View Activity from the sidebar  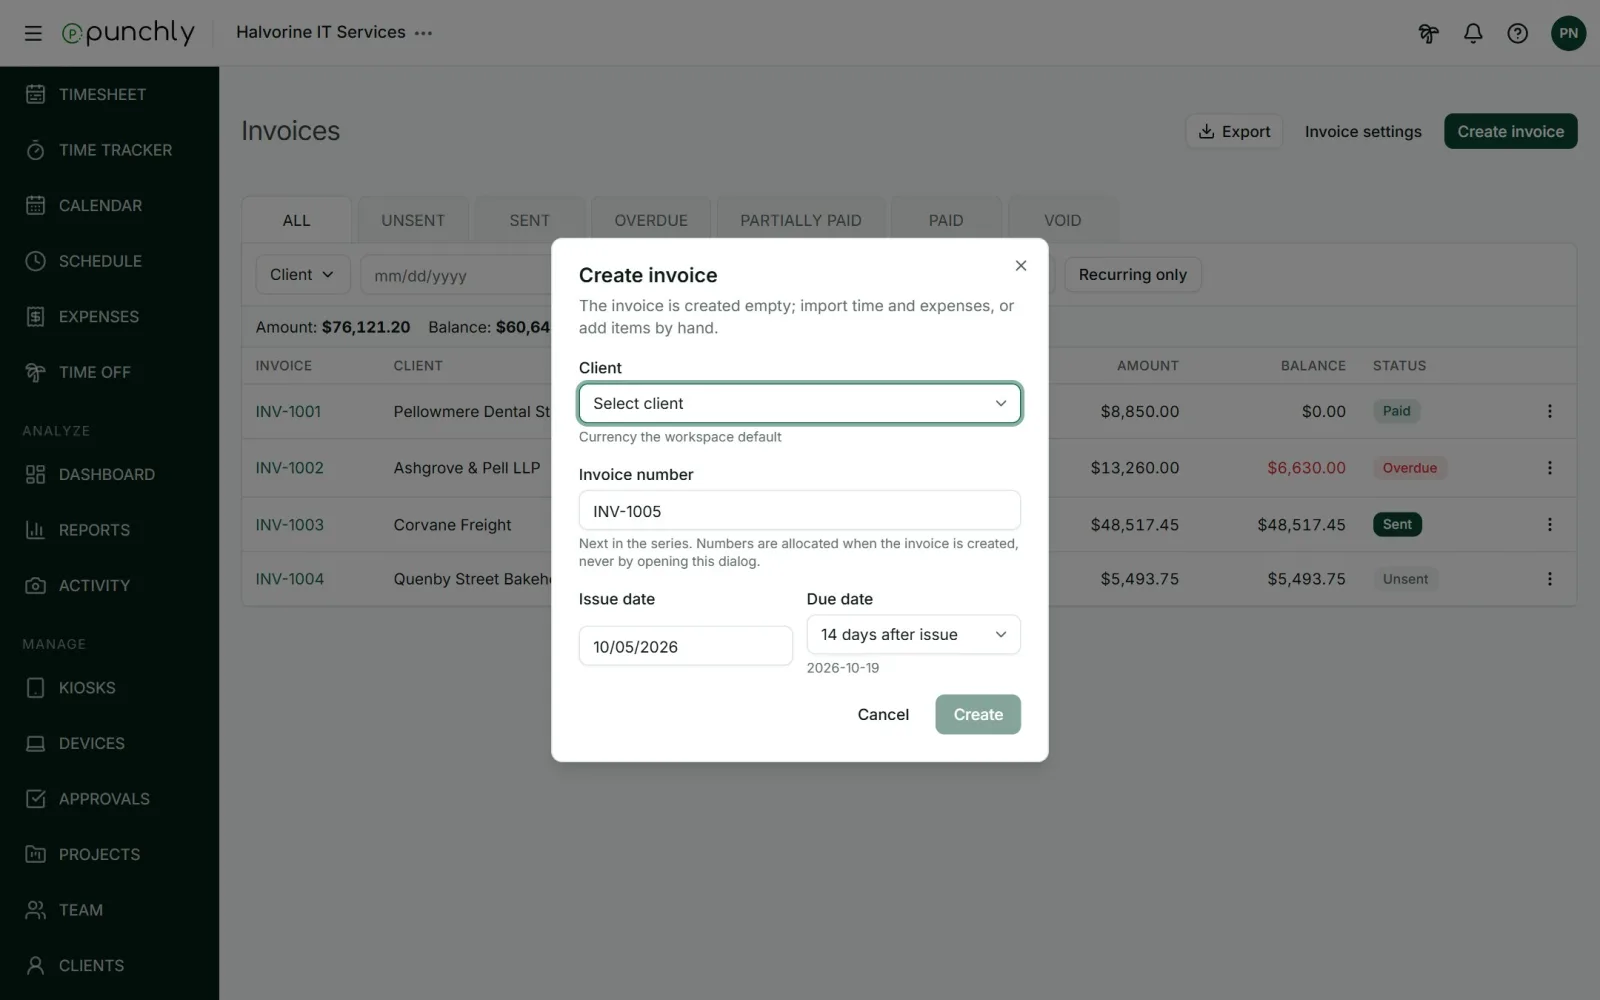tap(109, 585)
